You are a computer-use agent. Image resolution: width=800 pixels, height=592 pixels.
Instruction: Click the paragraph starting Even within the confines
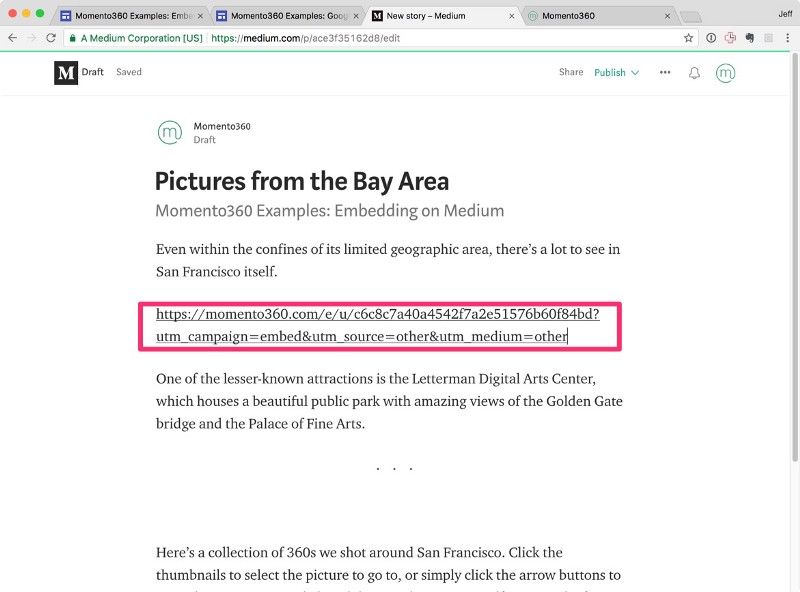click(x=388, y=260)
